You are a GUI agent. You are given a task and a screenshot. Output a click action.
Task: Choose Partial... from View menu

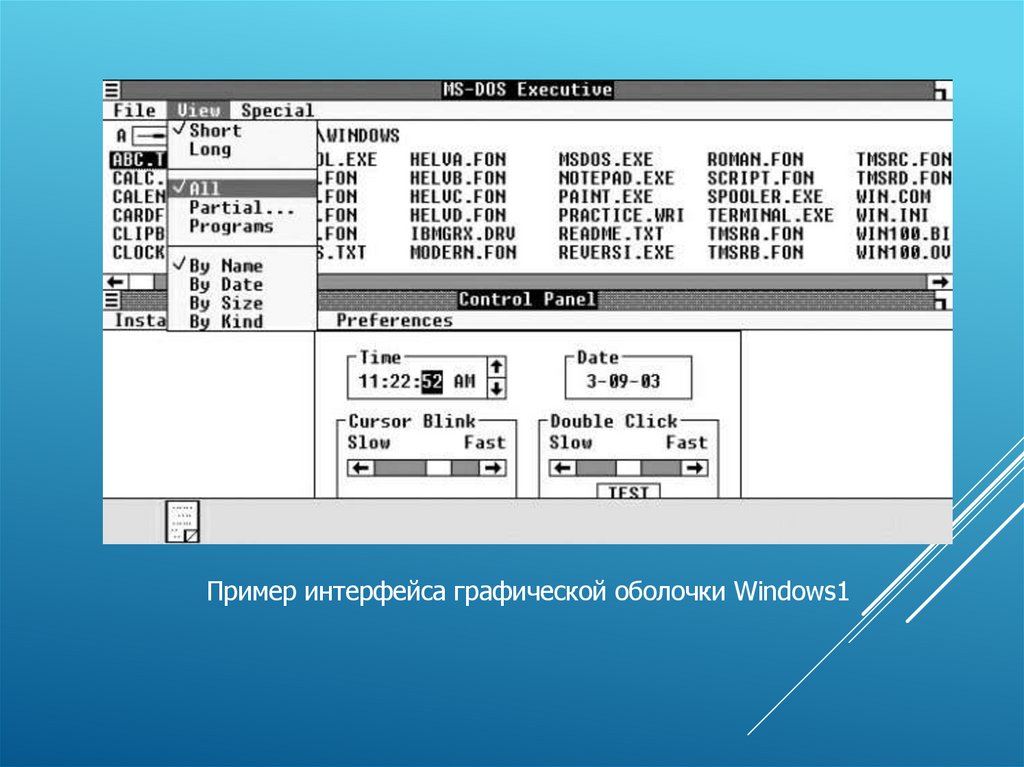(242, 207)
